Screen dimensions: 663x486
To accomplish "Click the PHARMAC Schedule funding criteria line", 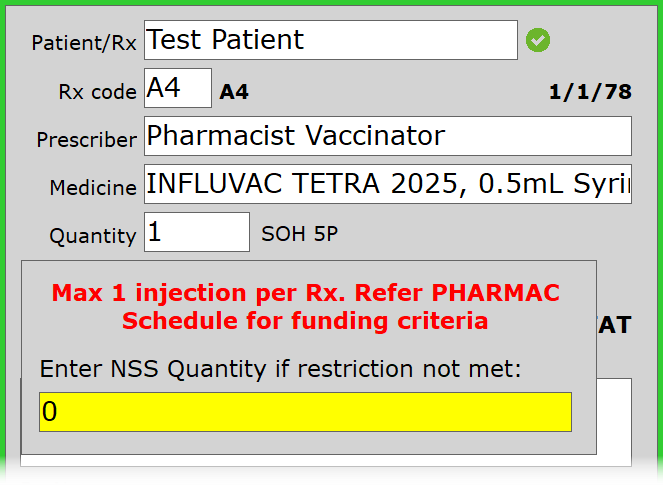I will point(305,321).
